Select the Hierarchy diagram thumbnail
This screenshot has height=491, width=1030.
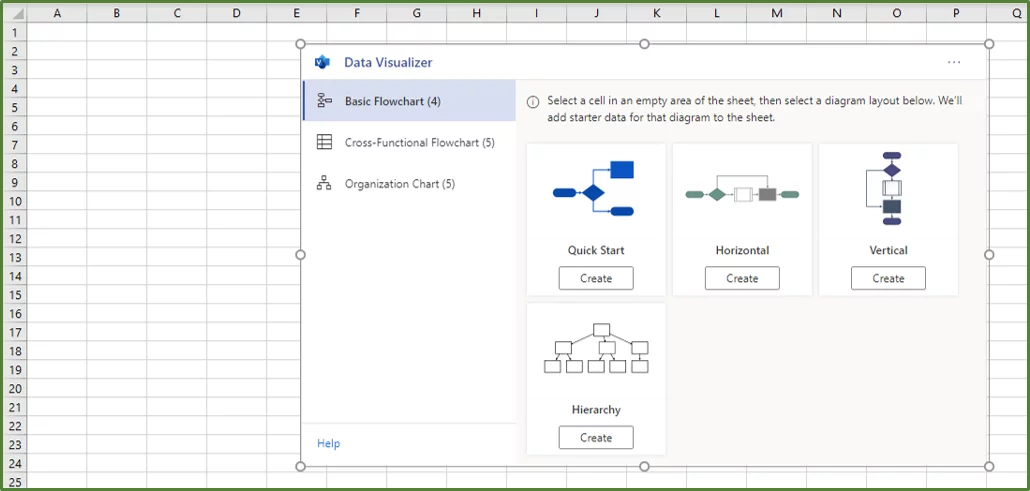[x=595, y=349]
